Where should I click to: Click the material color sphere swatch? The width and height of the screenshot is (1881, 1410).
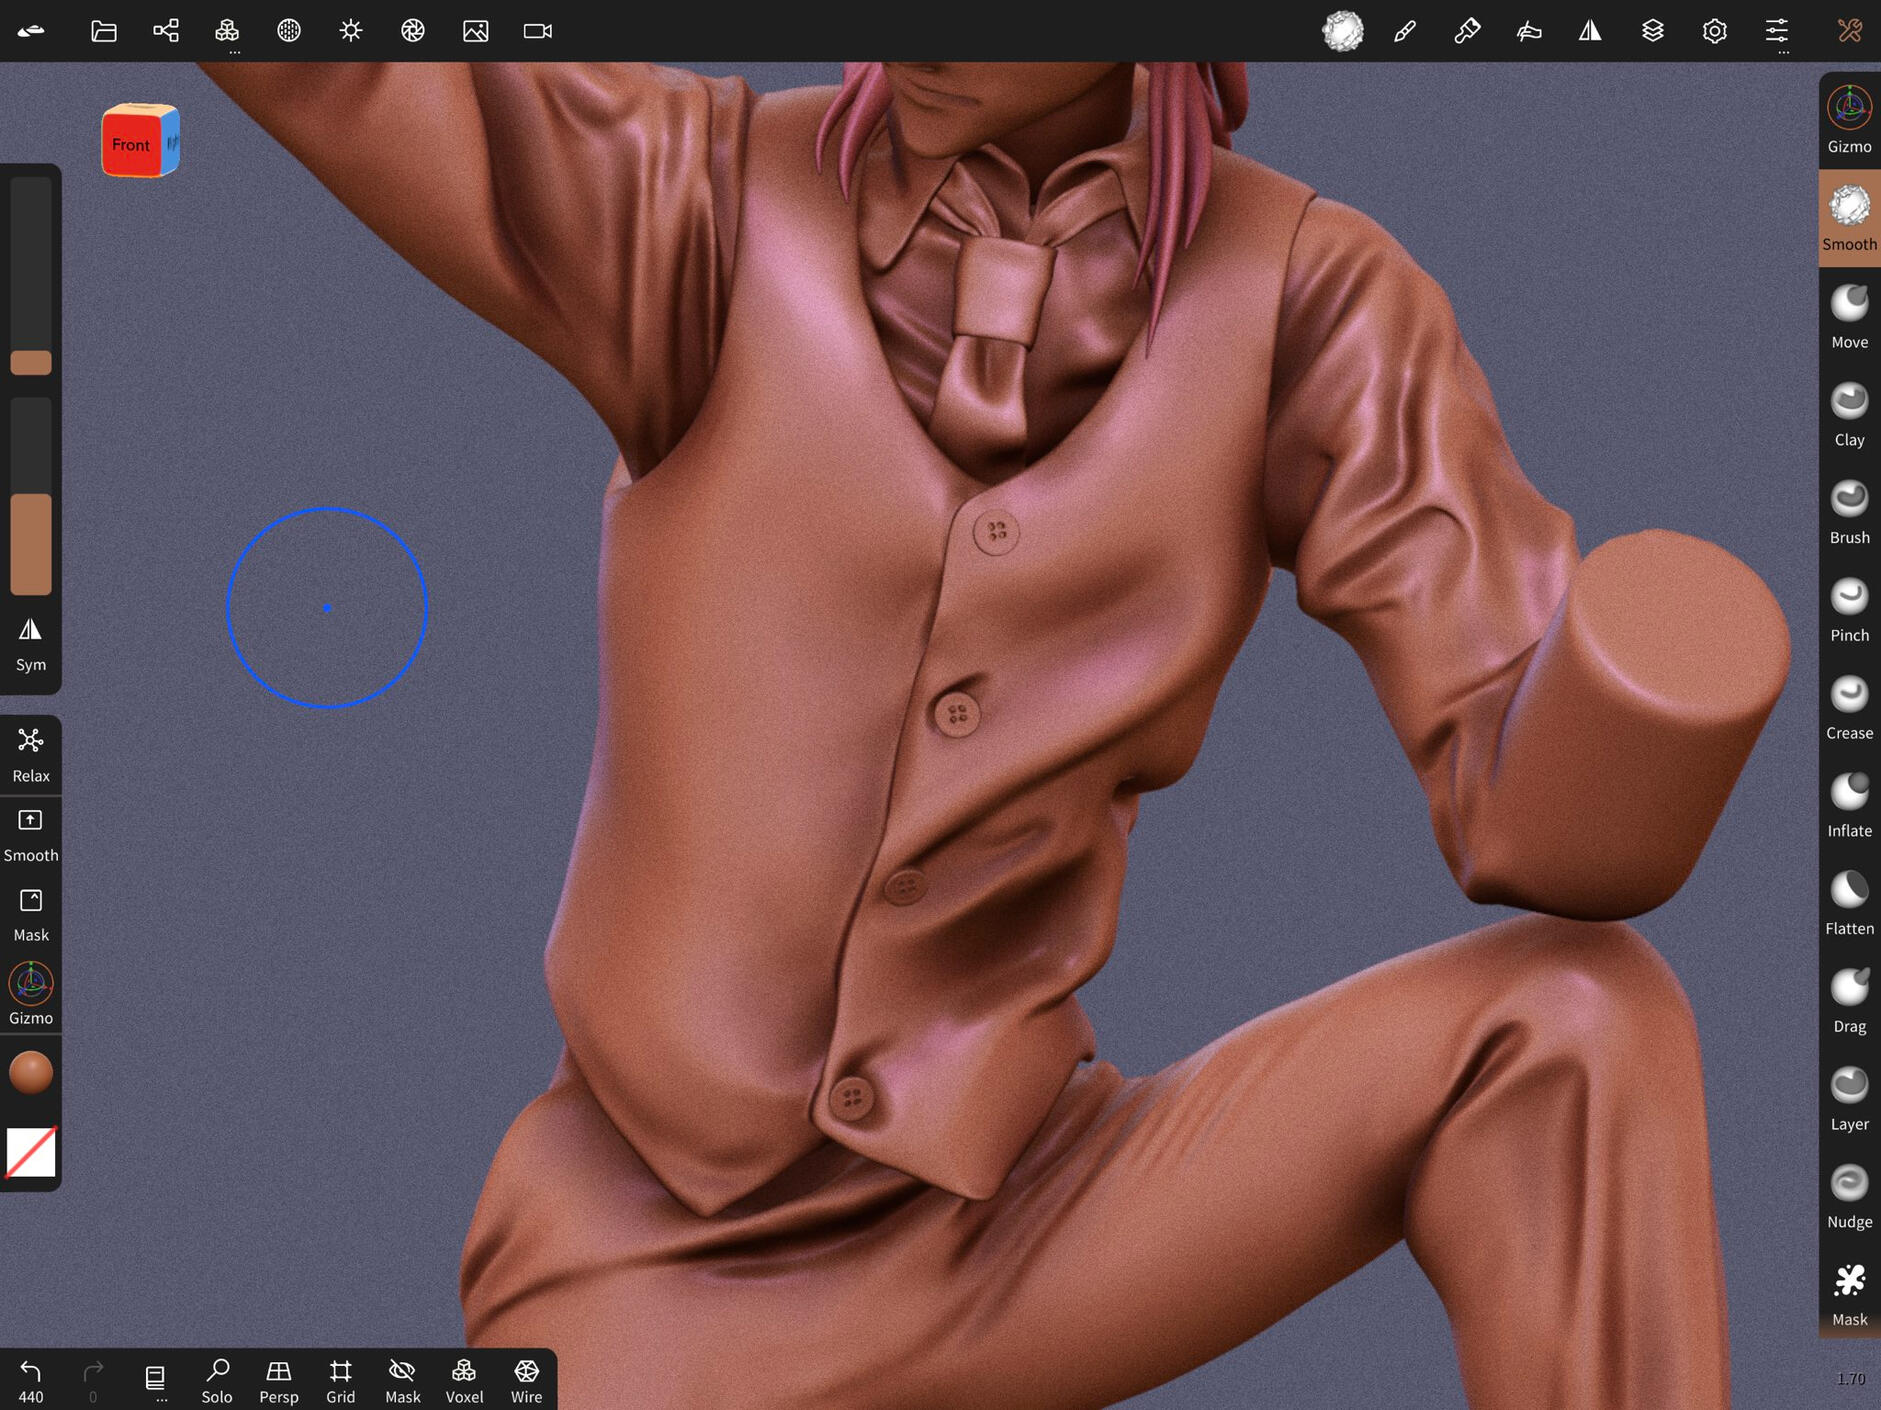click(x=30, y=1072)
